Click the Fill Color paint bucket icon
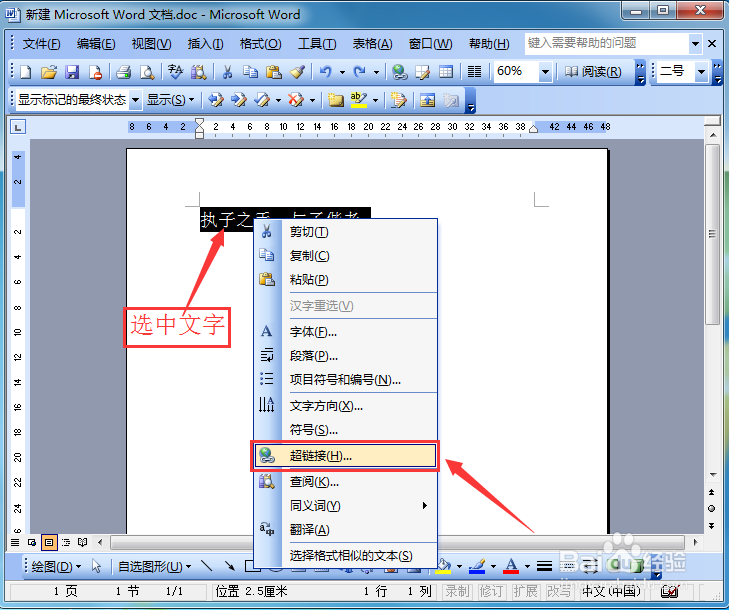729x610 pixels. pyautogui.click(x=443, y=566)
